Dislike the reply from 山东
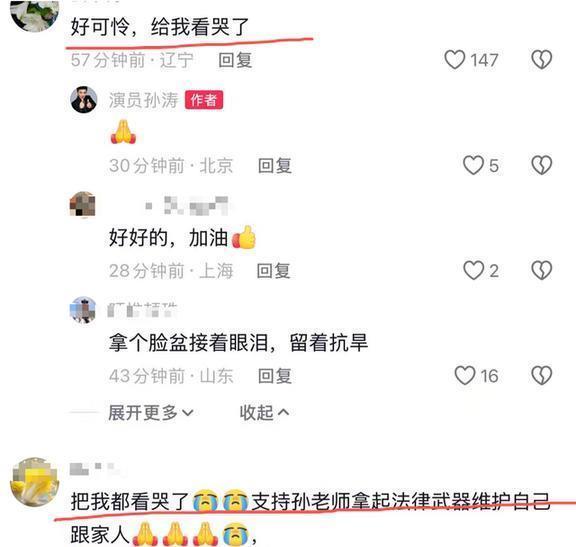This screenshot has height=547, width=576. point(542,375)
